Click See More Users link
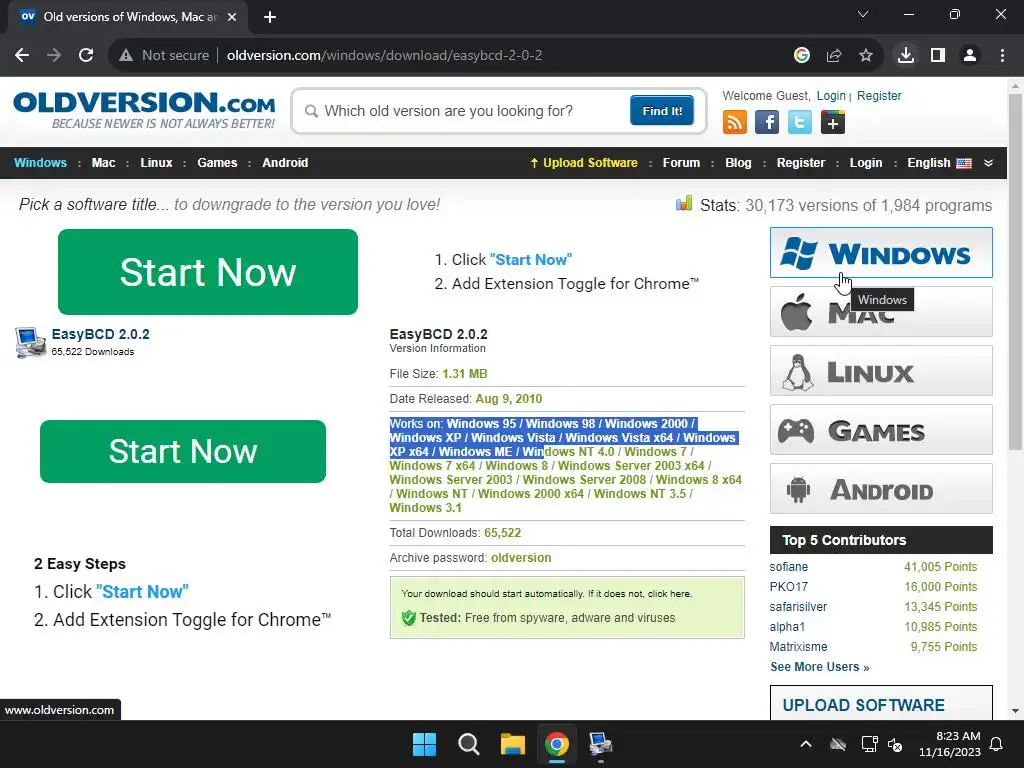Screen dimensions: 1024x768 [820, 667]
